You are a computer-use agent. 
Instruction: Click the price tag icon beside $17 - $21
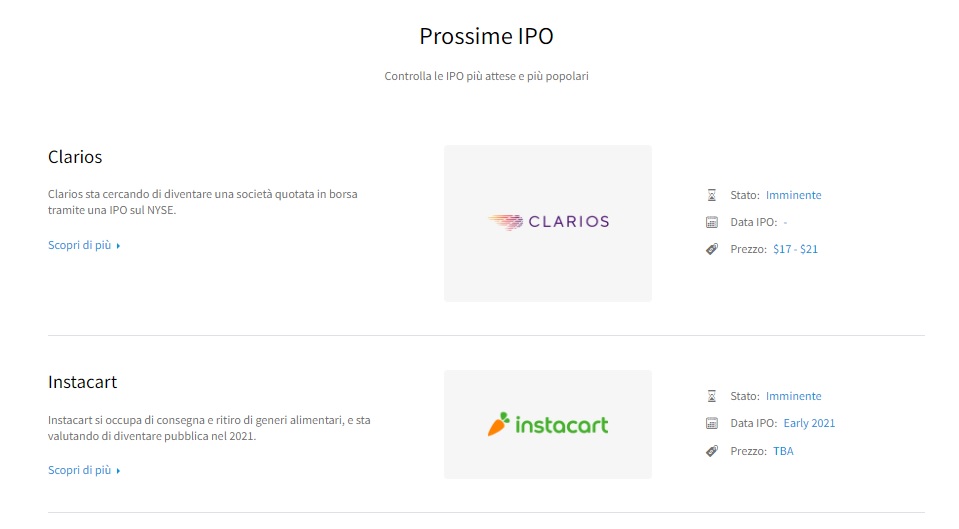coord(711,249)
